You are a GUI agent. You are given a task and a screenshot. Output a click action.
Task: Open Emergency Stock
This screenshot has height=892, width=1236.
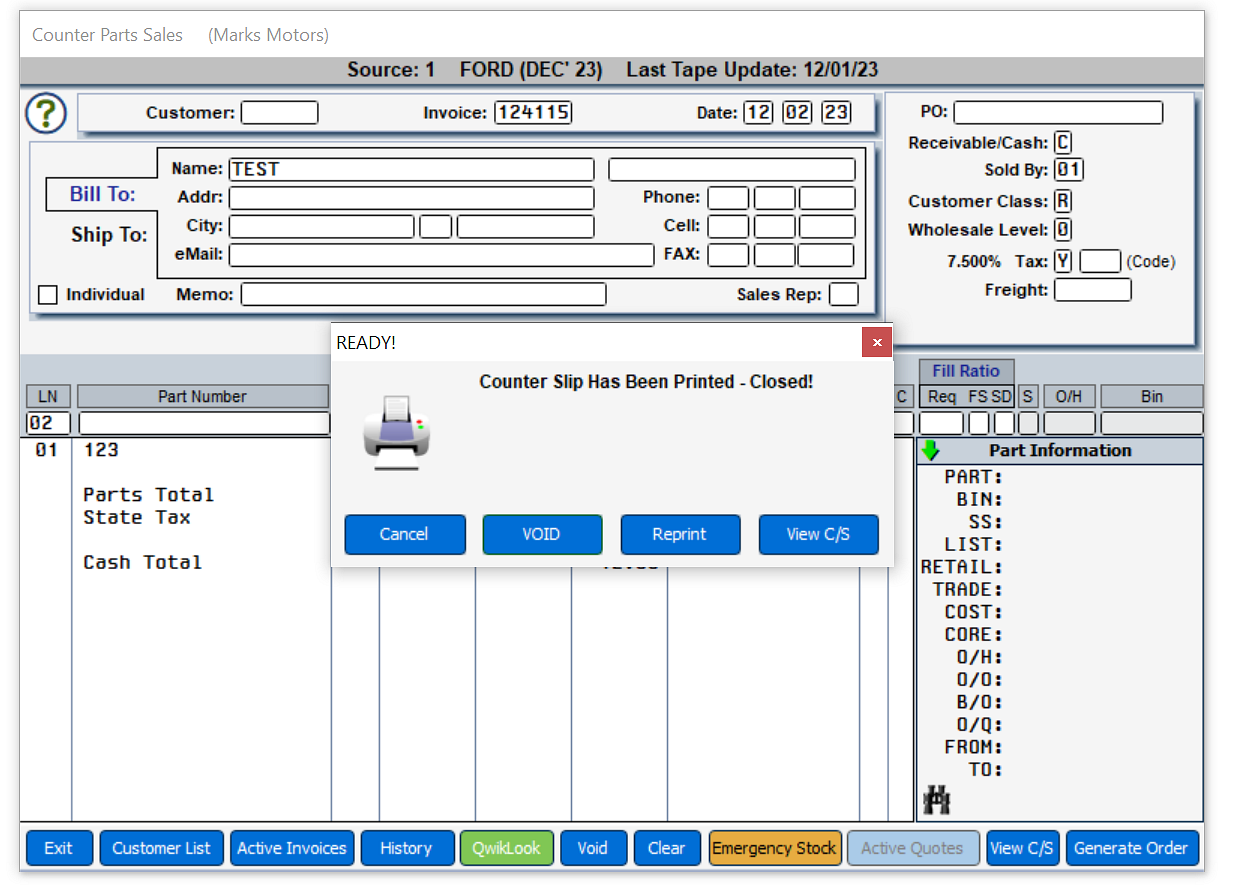click(775, 847)
